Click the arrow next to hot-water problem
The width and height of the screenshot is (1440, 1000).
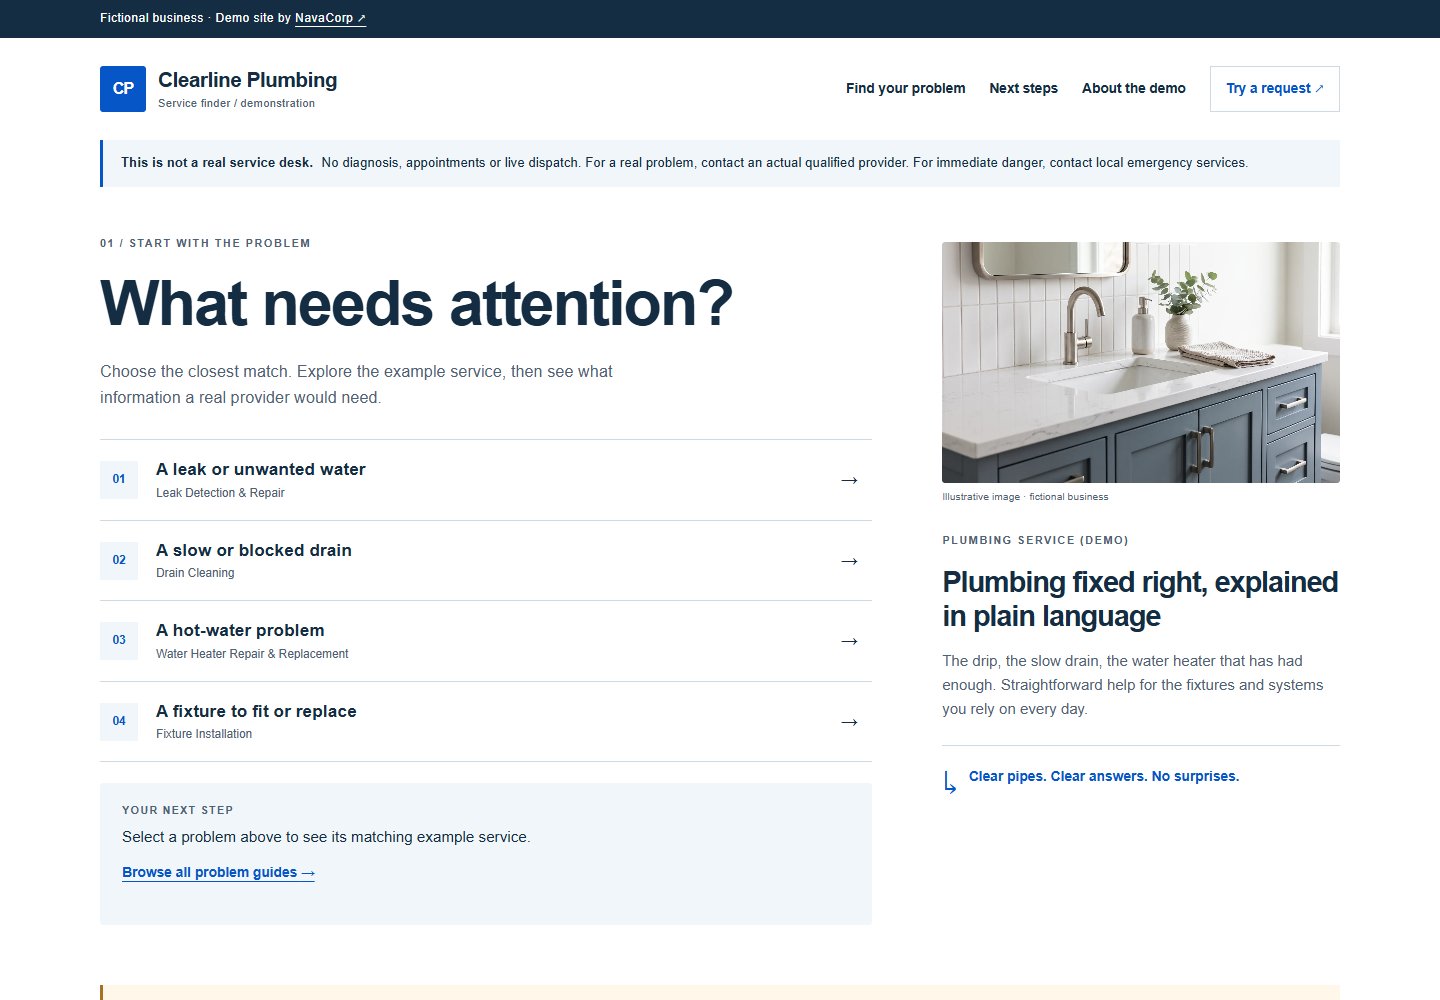pyautogui.click(x=849, y=641)
